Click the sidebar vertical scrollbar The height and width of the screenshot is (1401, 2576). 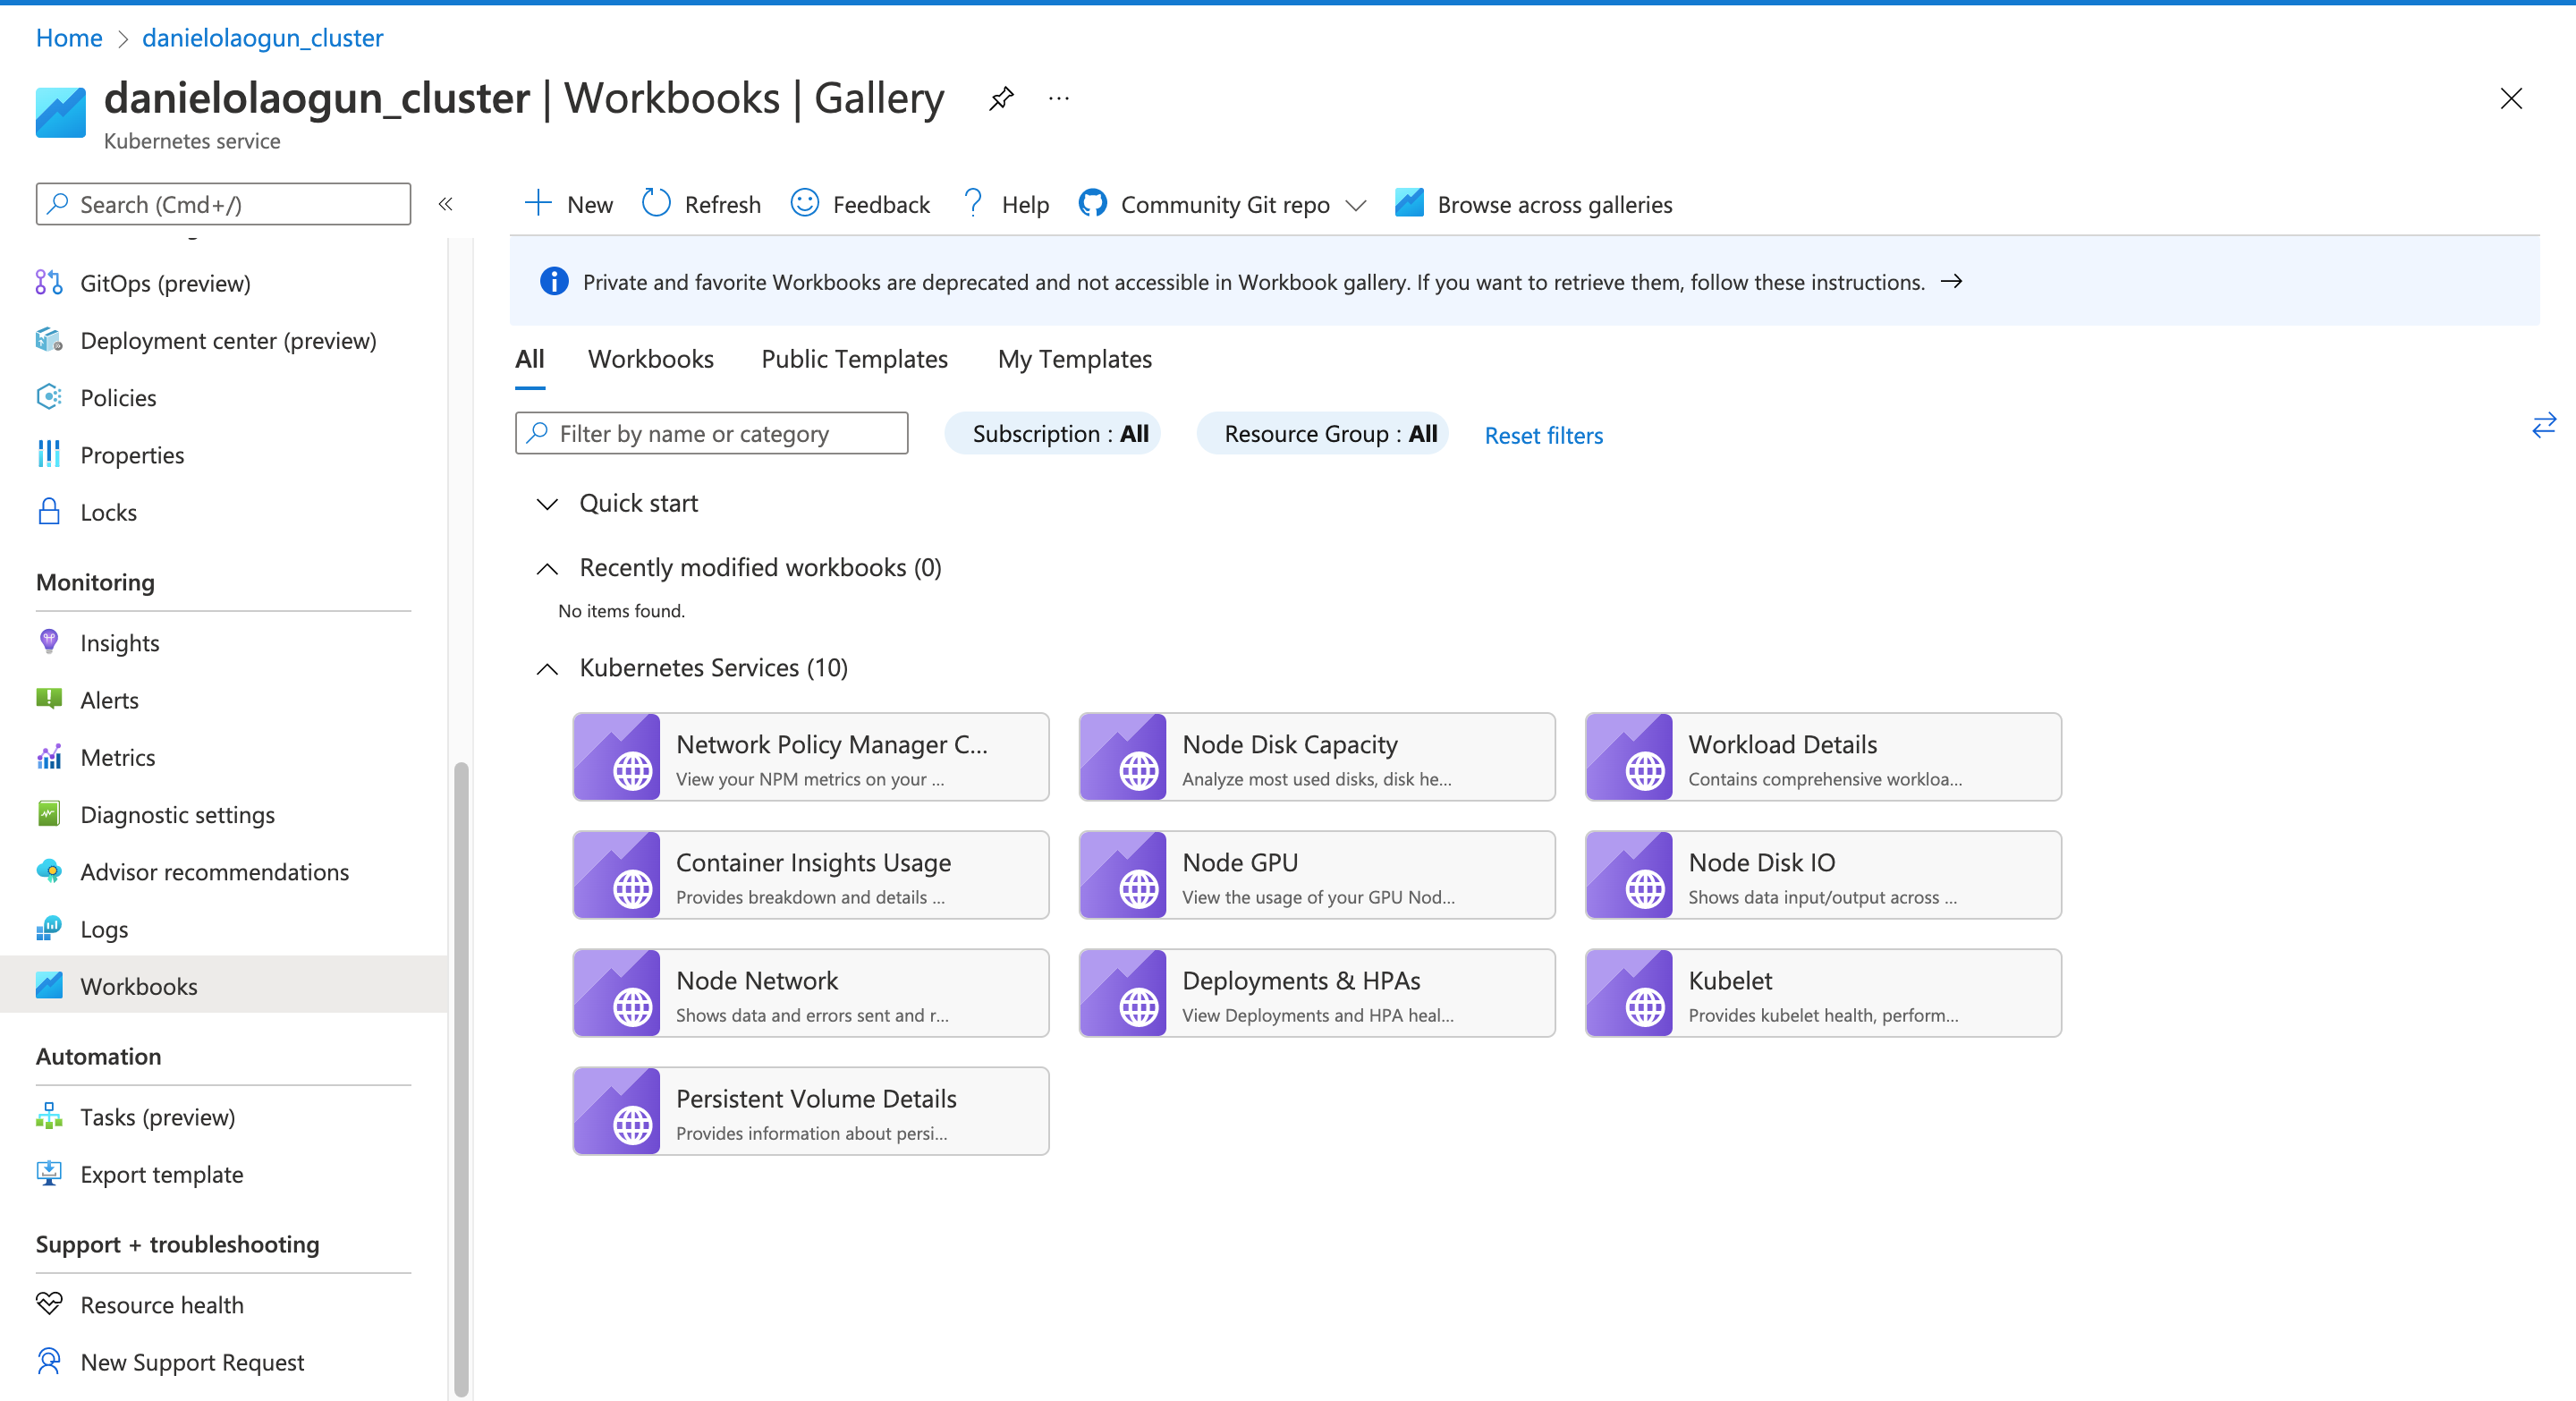tap(461, 1078)
